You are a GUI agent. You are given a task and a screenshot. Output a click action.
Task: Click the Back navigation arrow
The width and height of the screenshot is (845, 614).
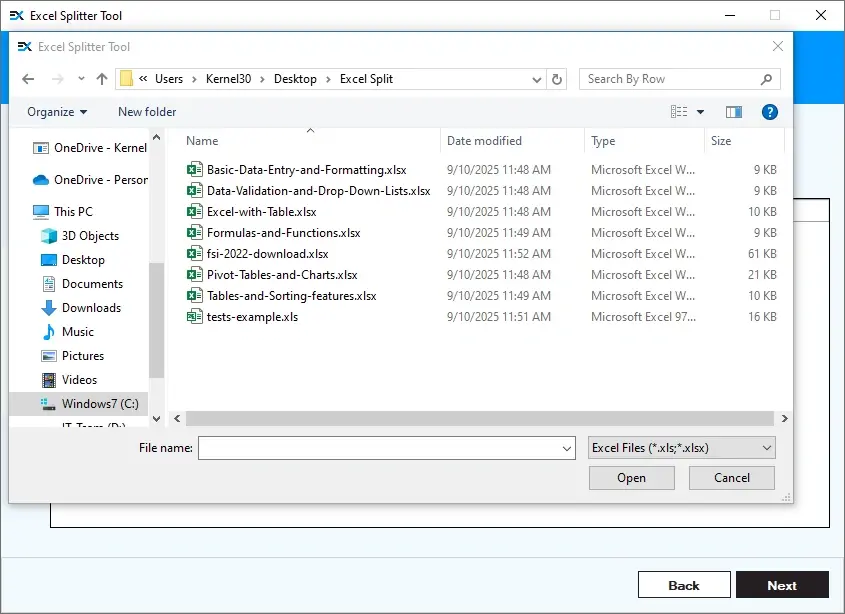(x=28, y=79)
